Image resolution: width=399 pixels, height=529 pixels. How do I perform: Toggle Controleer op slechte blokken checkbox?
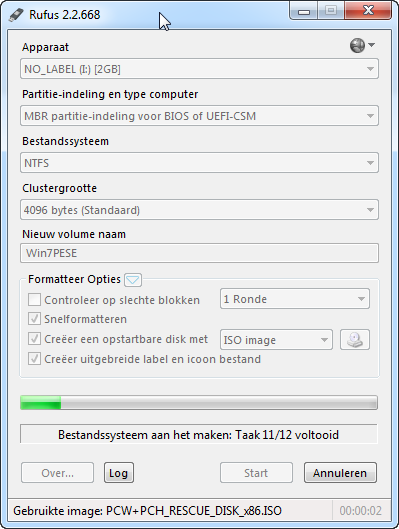click(34, 300)
